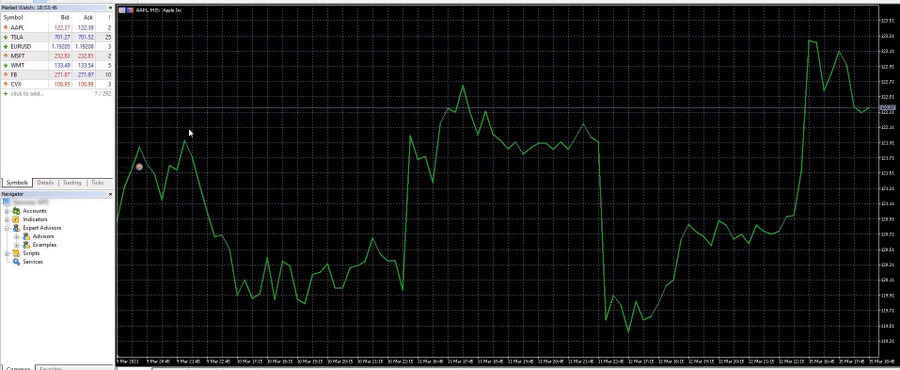Image resolution: width=900 pixels, height=370 pixels.
Task: Click the Examples folder icon
Action: [26, 245]
